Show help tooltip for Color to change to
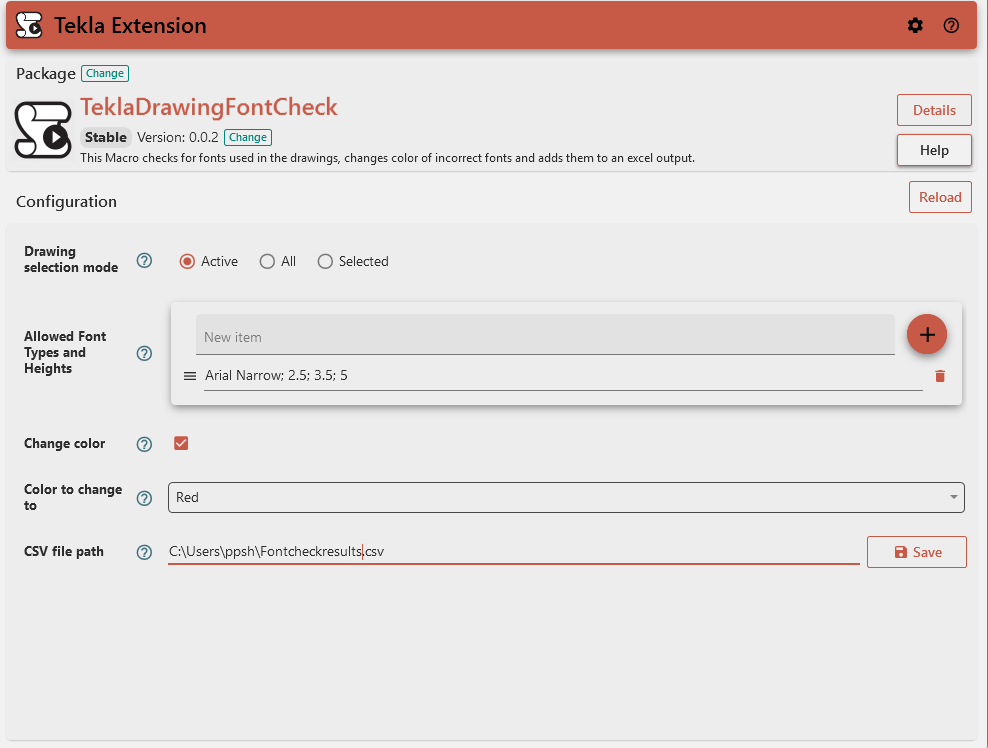988x748 pixels. pos(144,498)
